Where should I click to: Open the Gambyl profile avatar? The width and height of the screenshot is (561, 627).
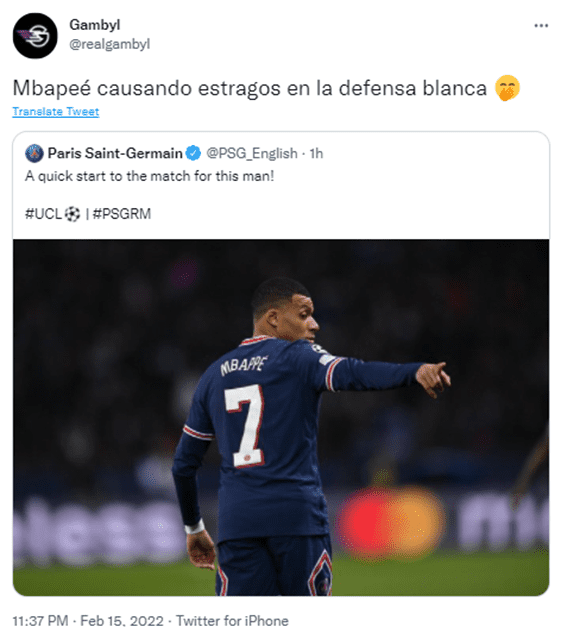coord(35,36)
